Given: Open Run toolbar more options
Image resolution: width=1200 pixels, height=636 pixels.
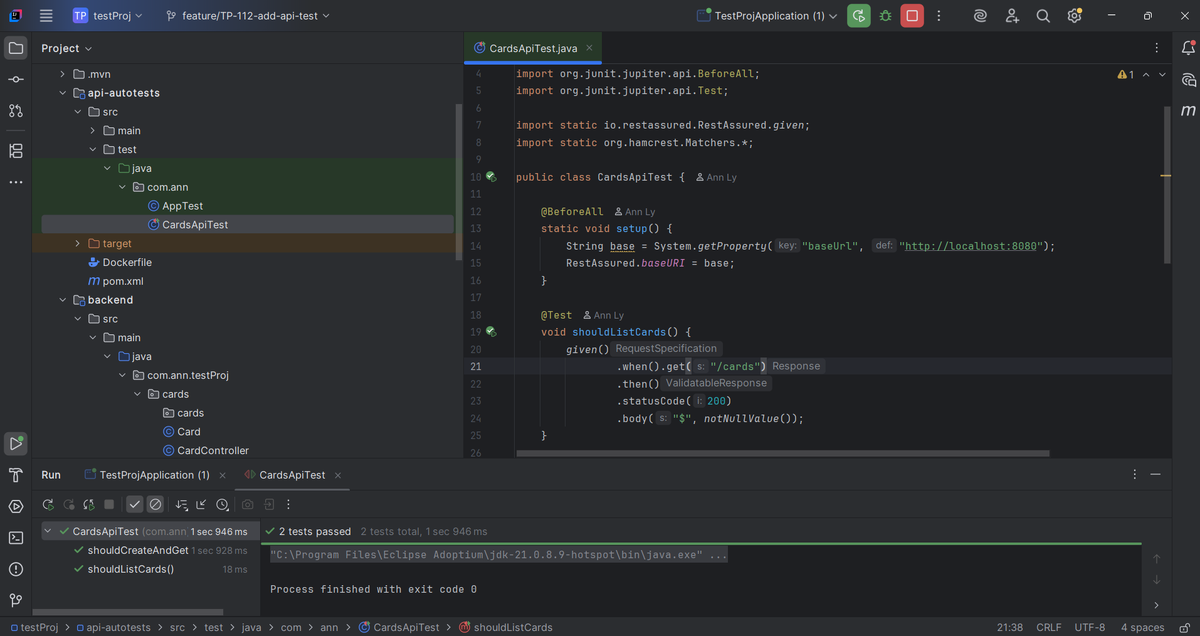Looking at the screenshot, I should click(289, 504).
